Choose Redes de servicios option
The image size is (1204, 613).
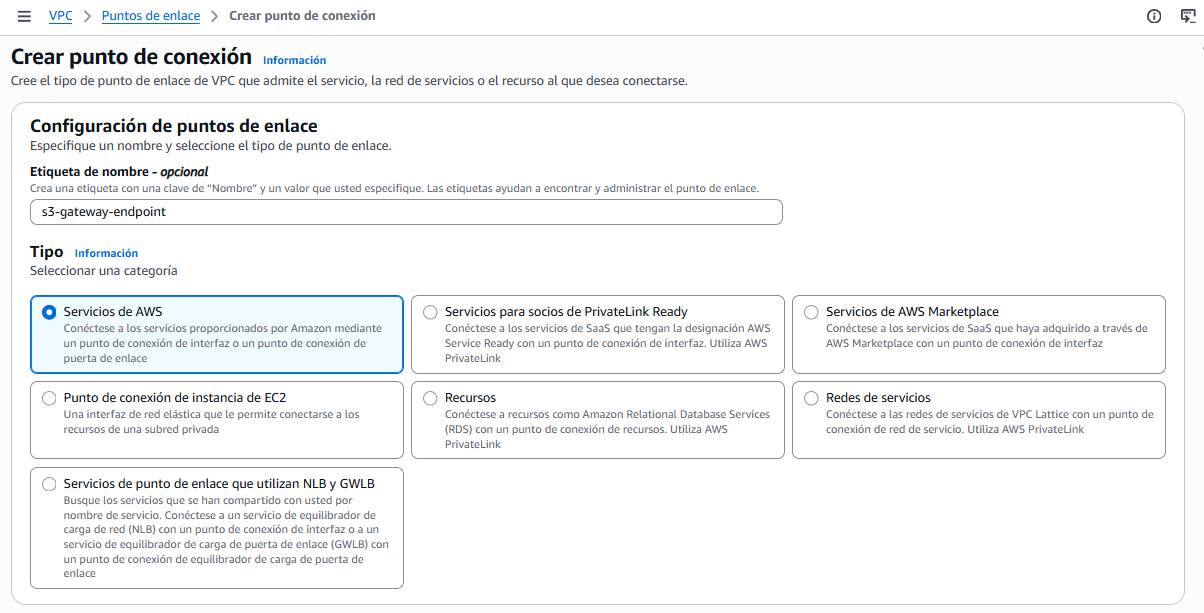pyautogui.click(x=811, y=398)
